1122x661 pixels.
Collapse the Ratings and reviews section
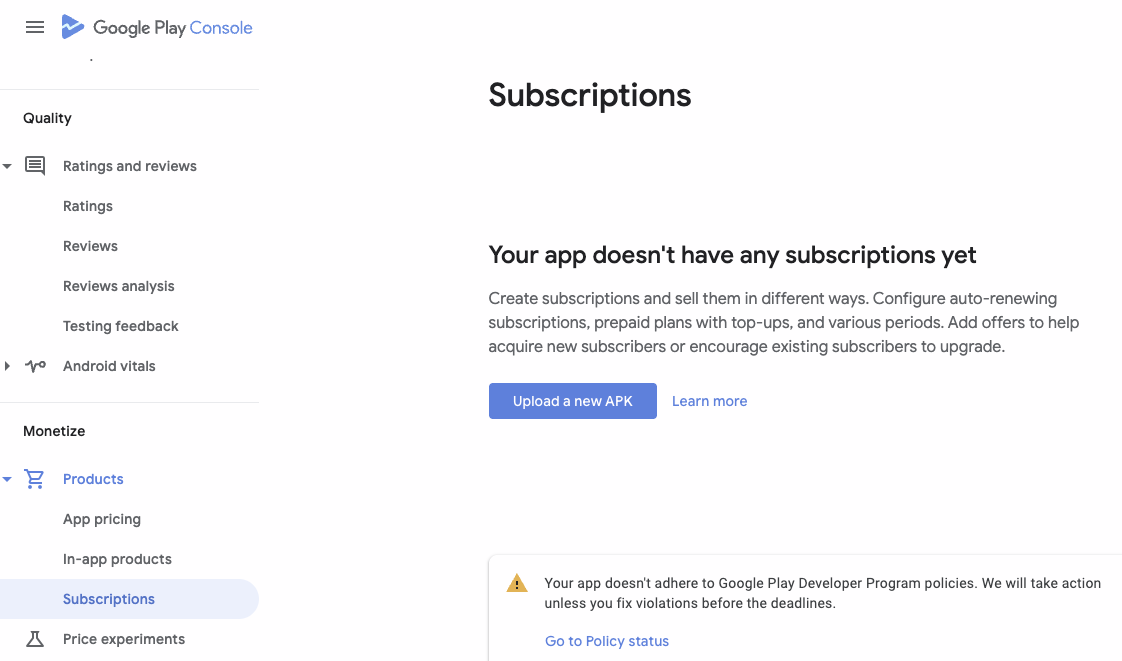pos(7,166)
